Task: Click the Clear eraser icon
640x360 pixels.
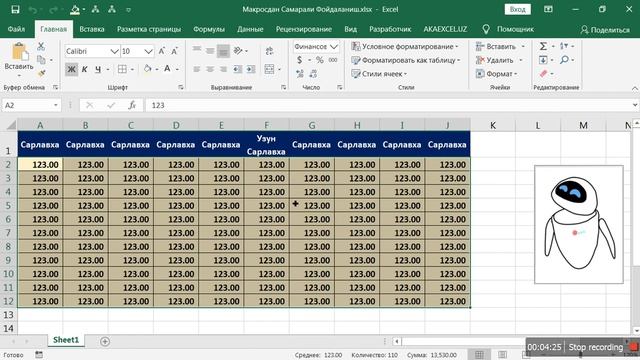Action: (x=543, y=73)
